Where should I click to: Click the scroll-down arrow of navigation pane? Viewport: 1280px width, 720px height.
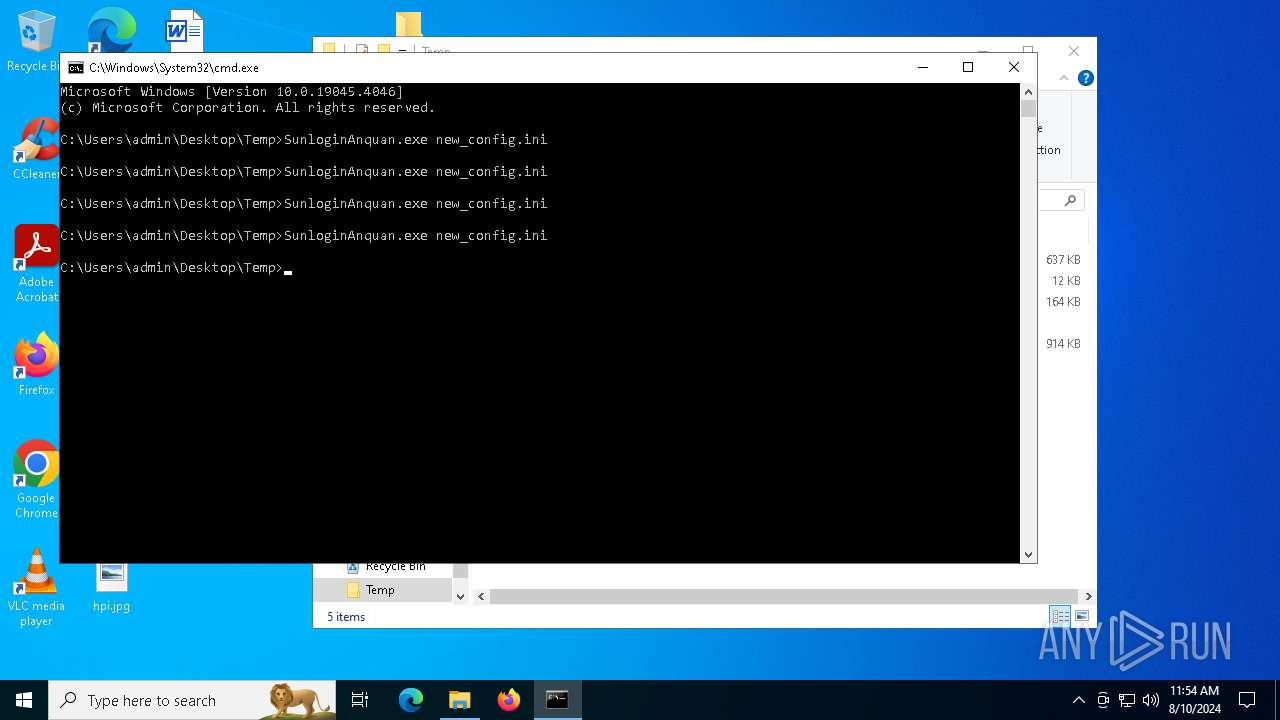click(460, 596)
